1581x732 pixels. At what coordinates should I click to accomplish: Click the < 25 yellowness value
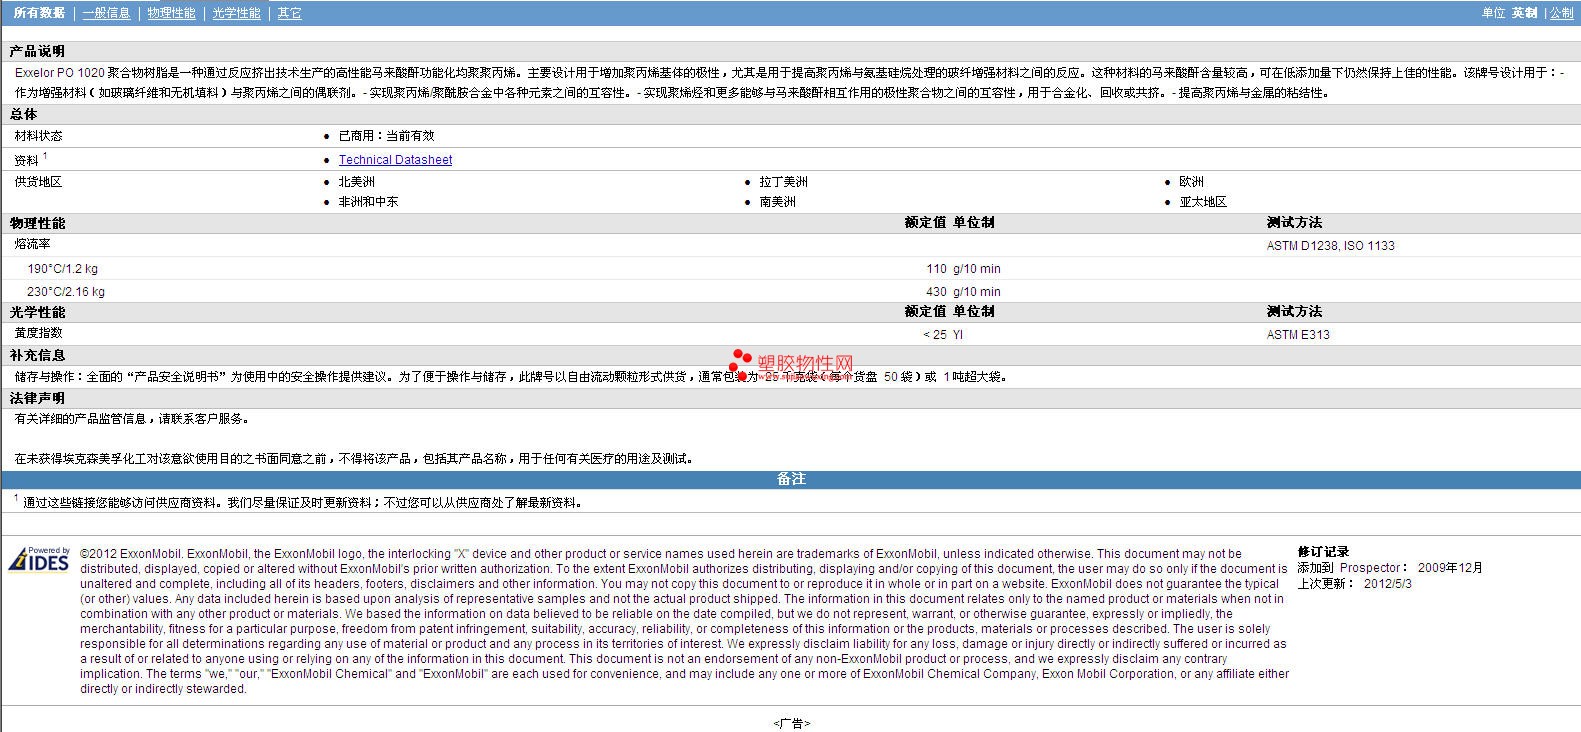pos(935,335)
